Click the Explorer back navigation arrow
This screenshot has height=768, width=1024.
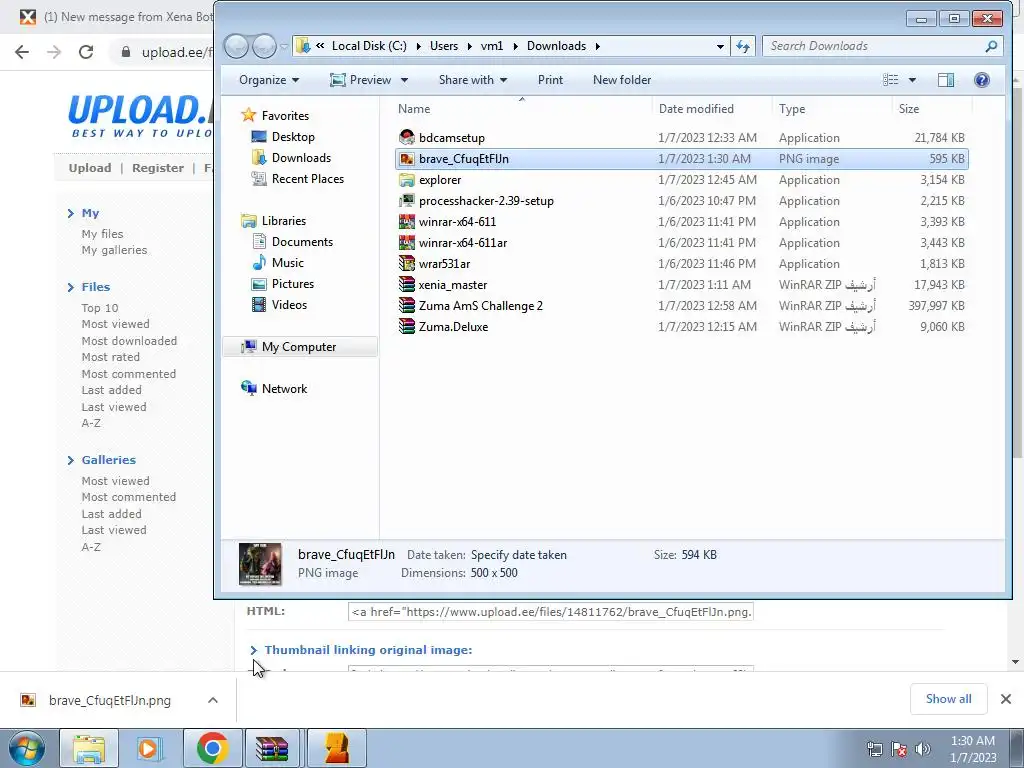[x=236, y=46]
